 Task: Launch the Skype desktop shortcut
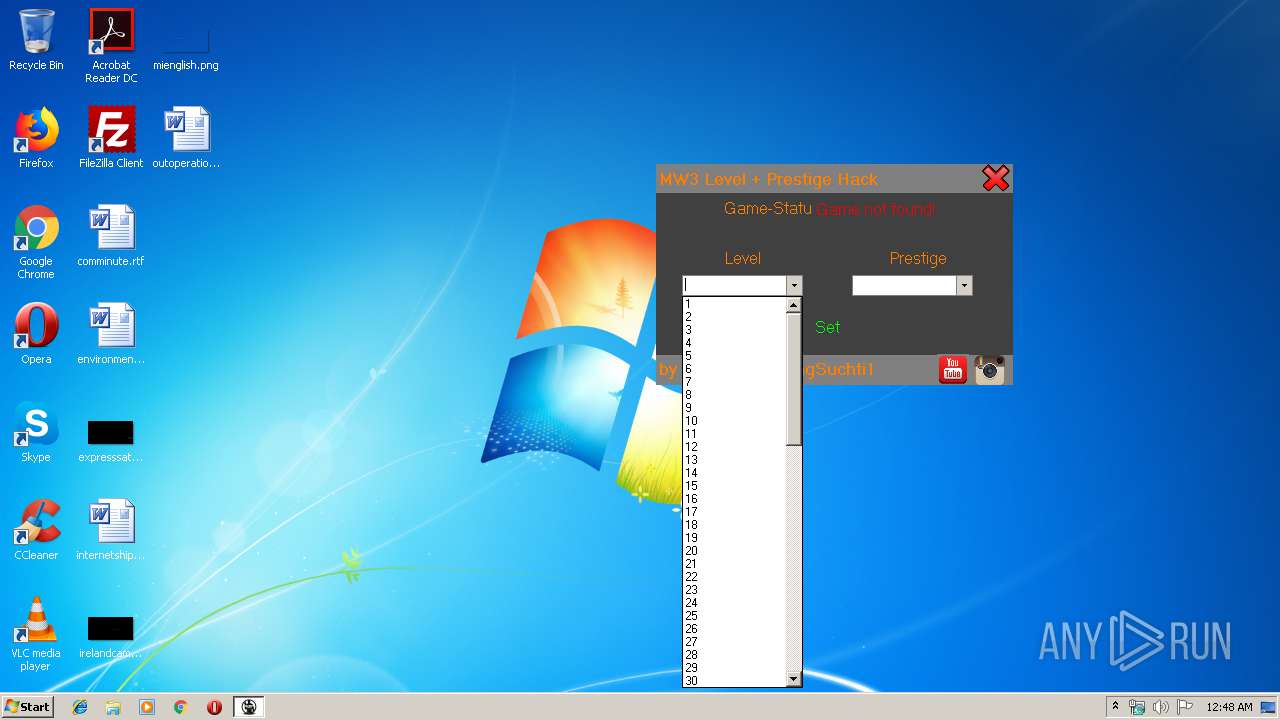click(x=36, y=432)
